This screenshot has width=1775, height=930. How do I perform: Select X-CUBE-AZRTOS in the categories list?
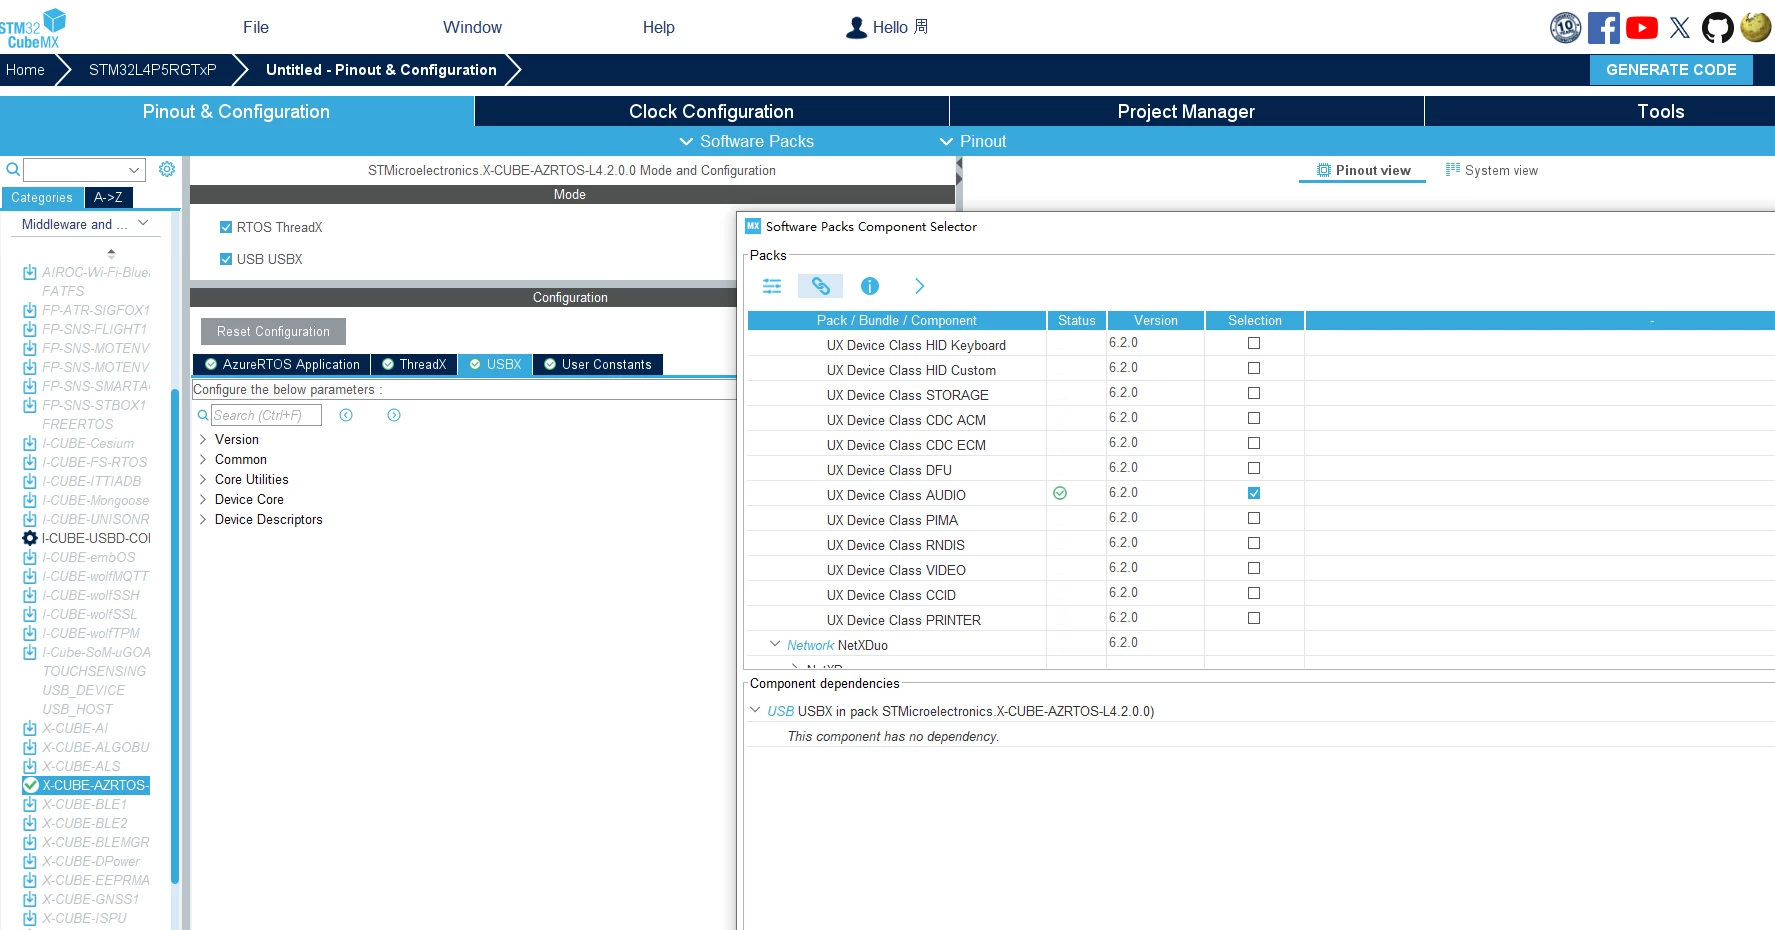[86, 785]
